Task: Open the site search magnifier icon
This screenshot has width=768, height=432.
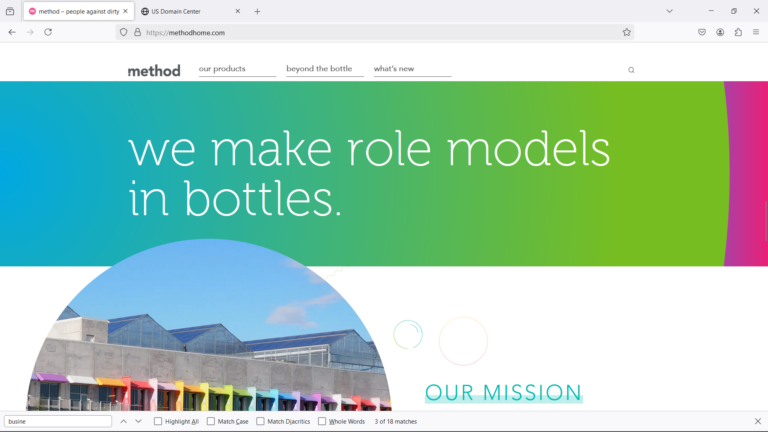Action: point(631,70)
